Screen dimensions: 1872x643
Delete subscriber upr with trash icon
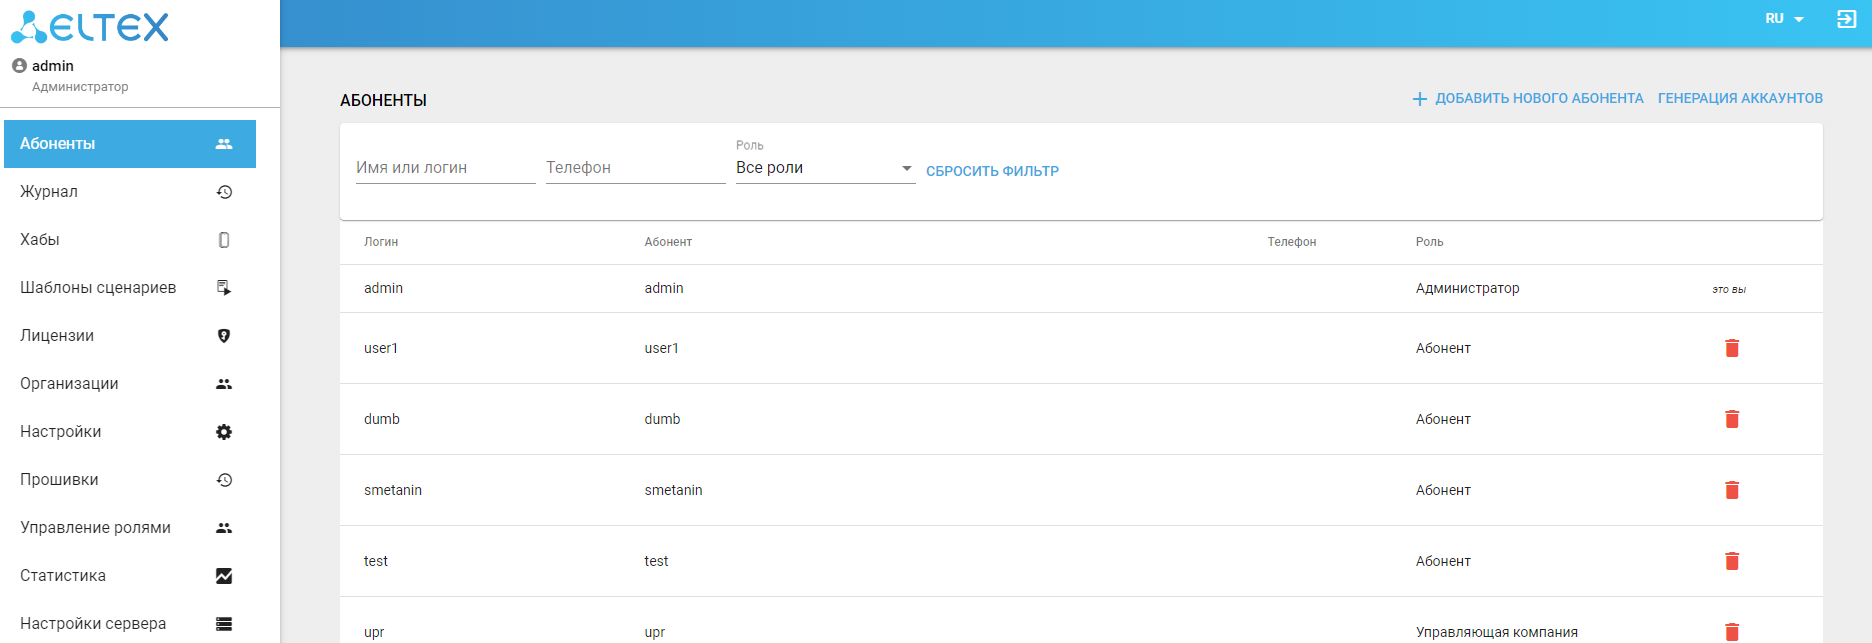click(1732, 632)
